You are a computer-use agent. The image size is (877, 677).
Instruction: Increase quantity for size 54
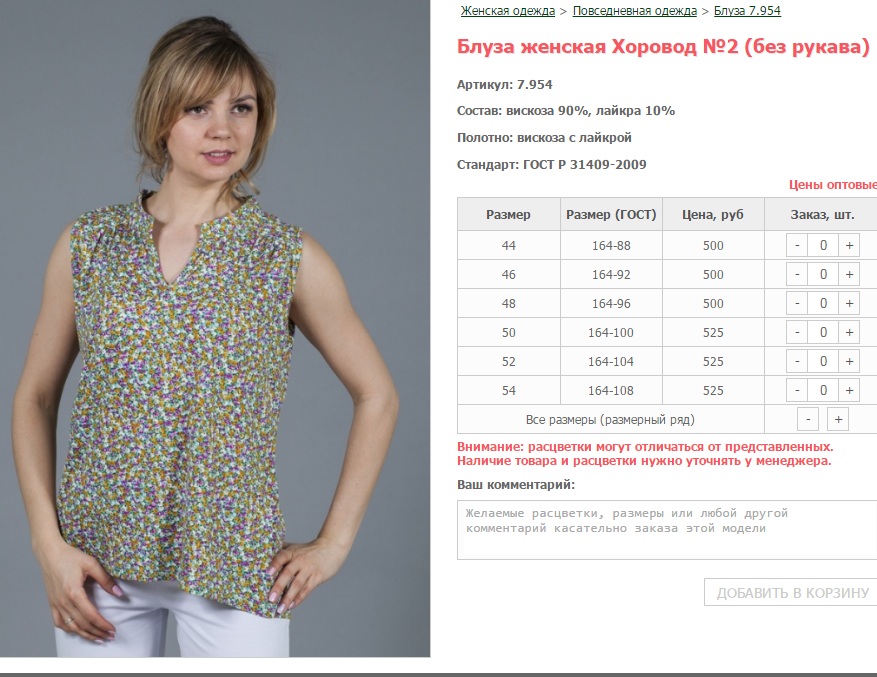(849, 391)
